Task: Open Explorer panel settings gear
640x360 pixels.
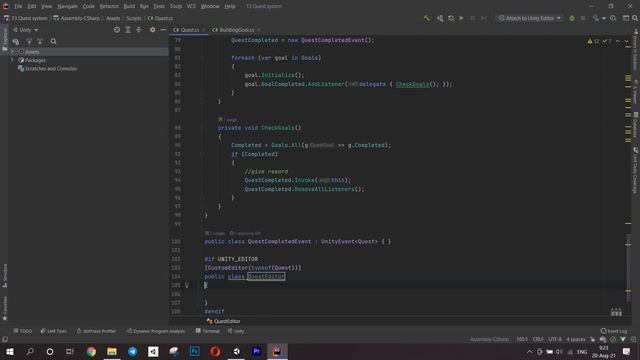Action: click(x=152, y=30)
